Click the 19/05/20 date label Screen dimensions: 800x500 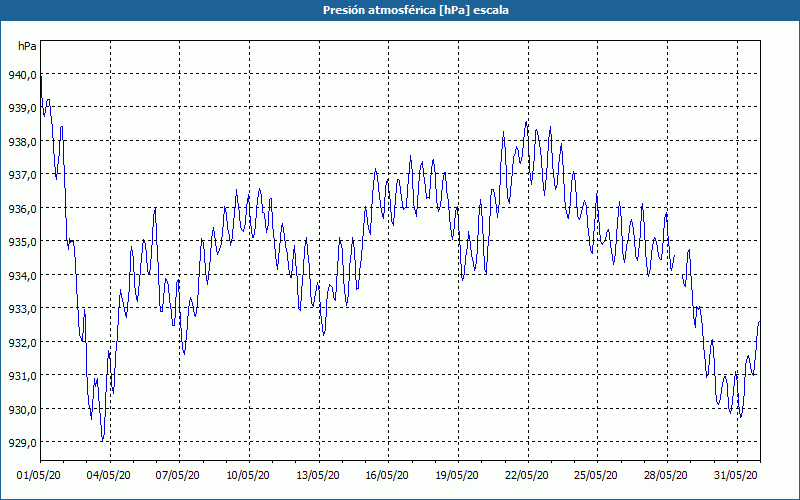(x=457, y=475)
